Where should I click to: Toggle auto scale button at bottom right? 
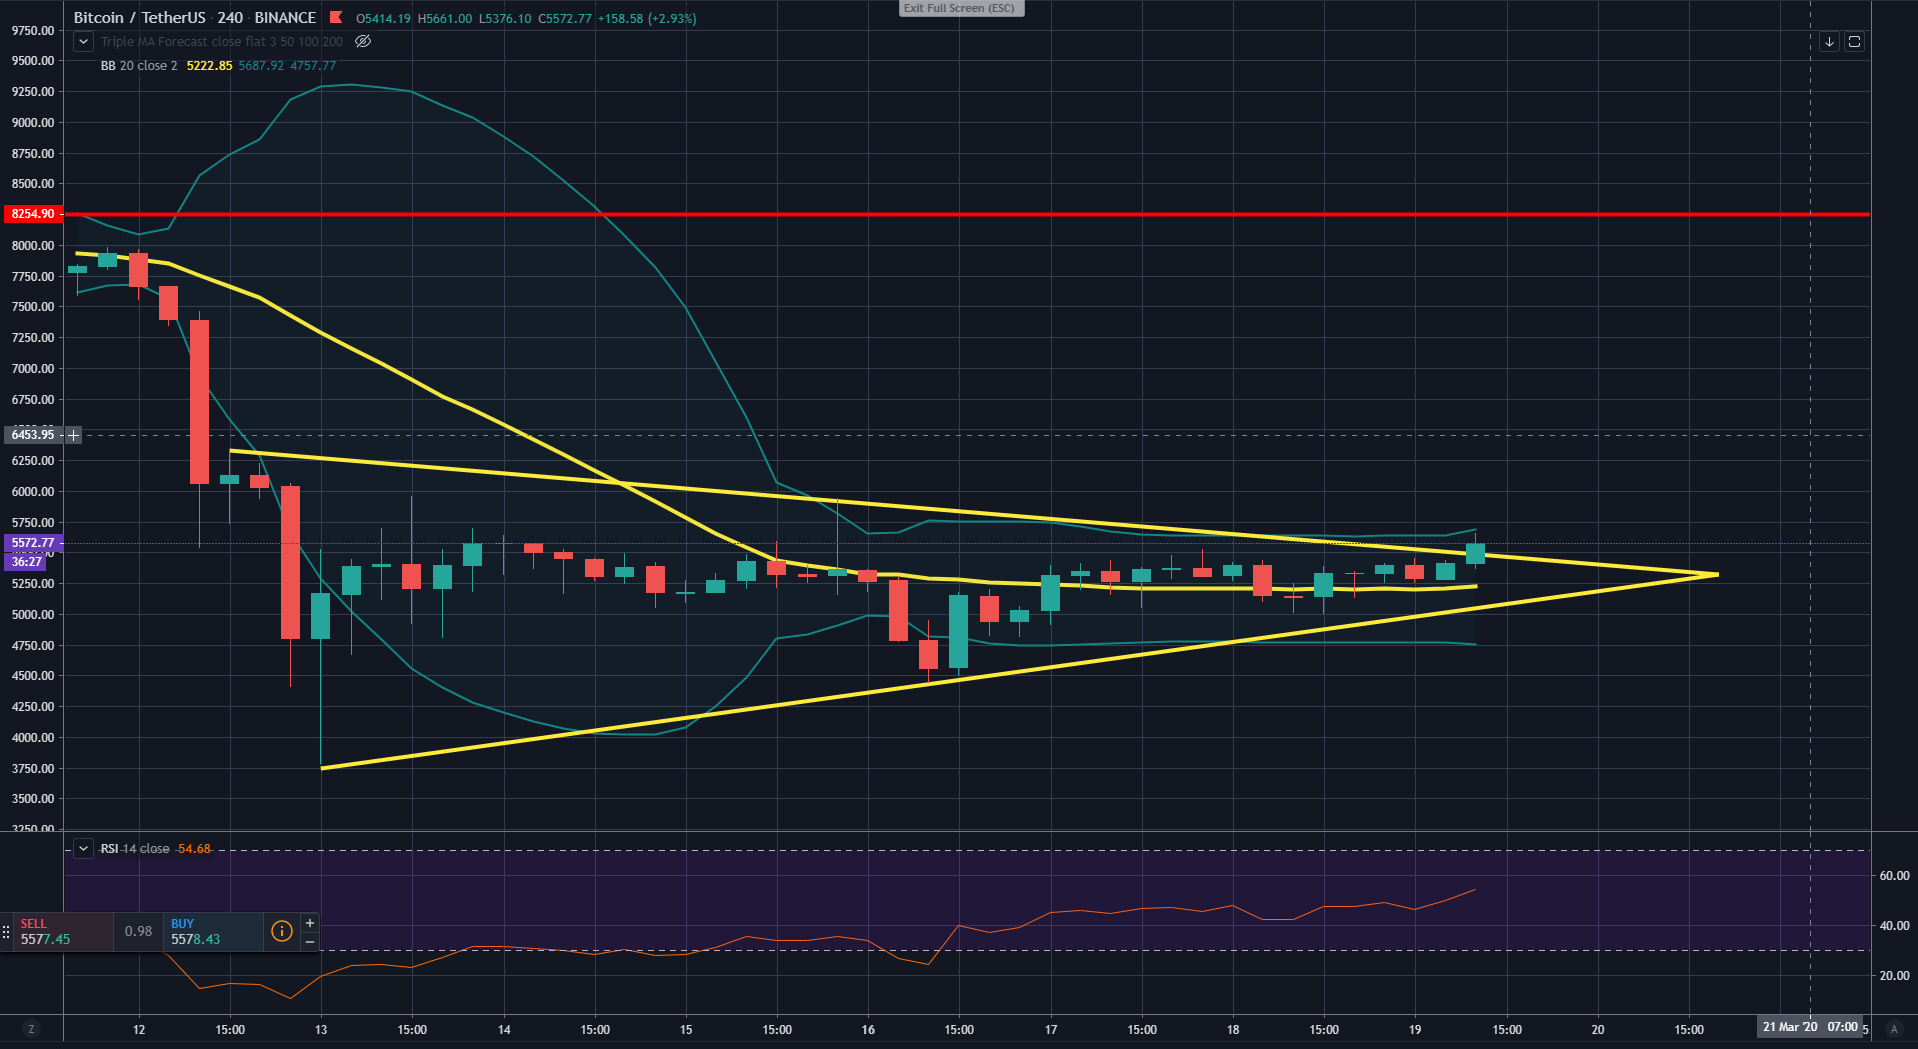[x=1893, y=1029]
